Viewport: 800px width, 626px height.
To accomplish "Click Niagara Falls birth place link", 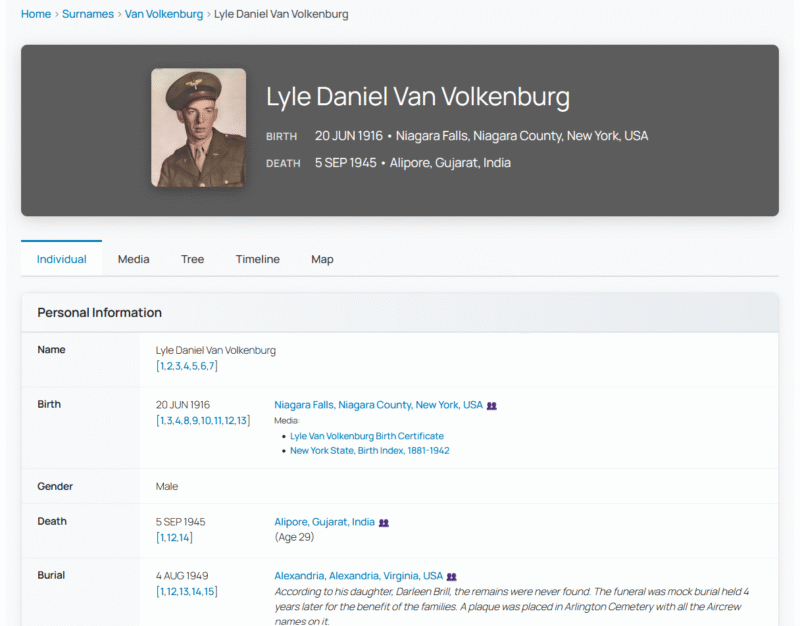I will tap(378, 405).
